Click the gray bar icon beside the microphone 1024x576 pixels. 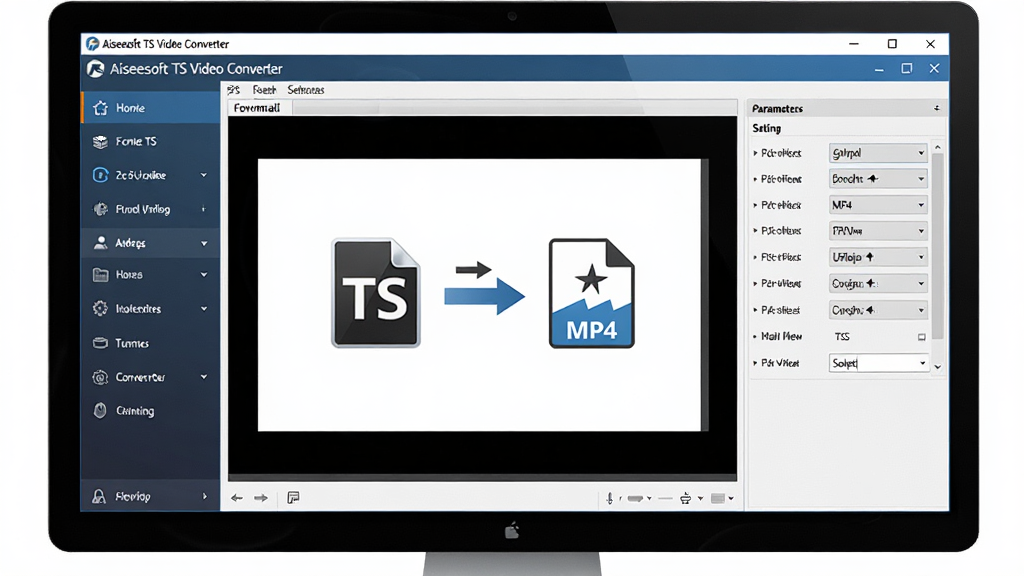pyautogui.click(x=635, y=498)
